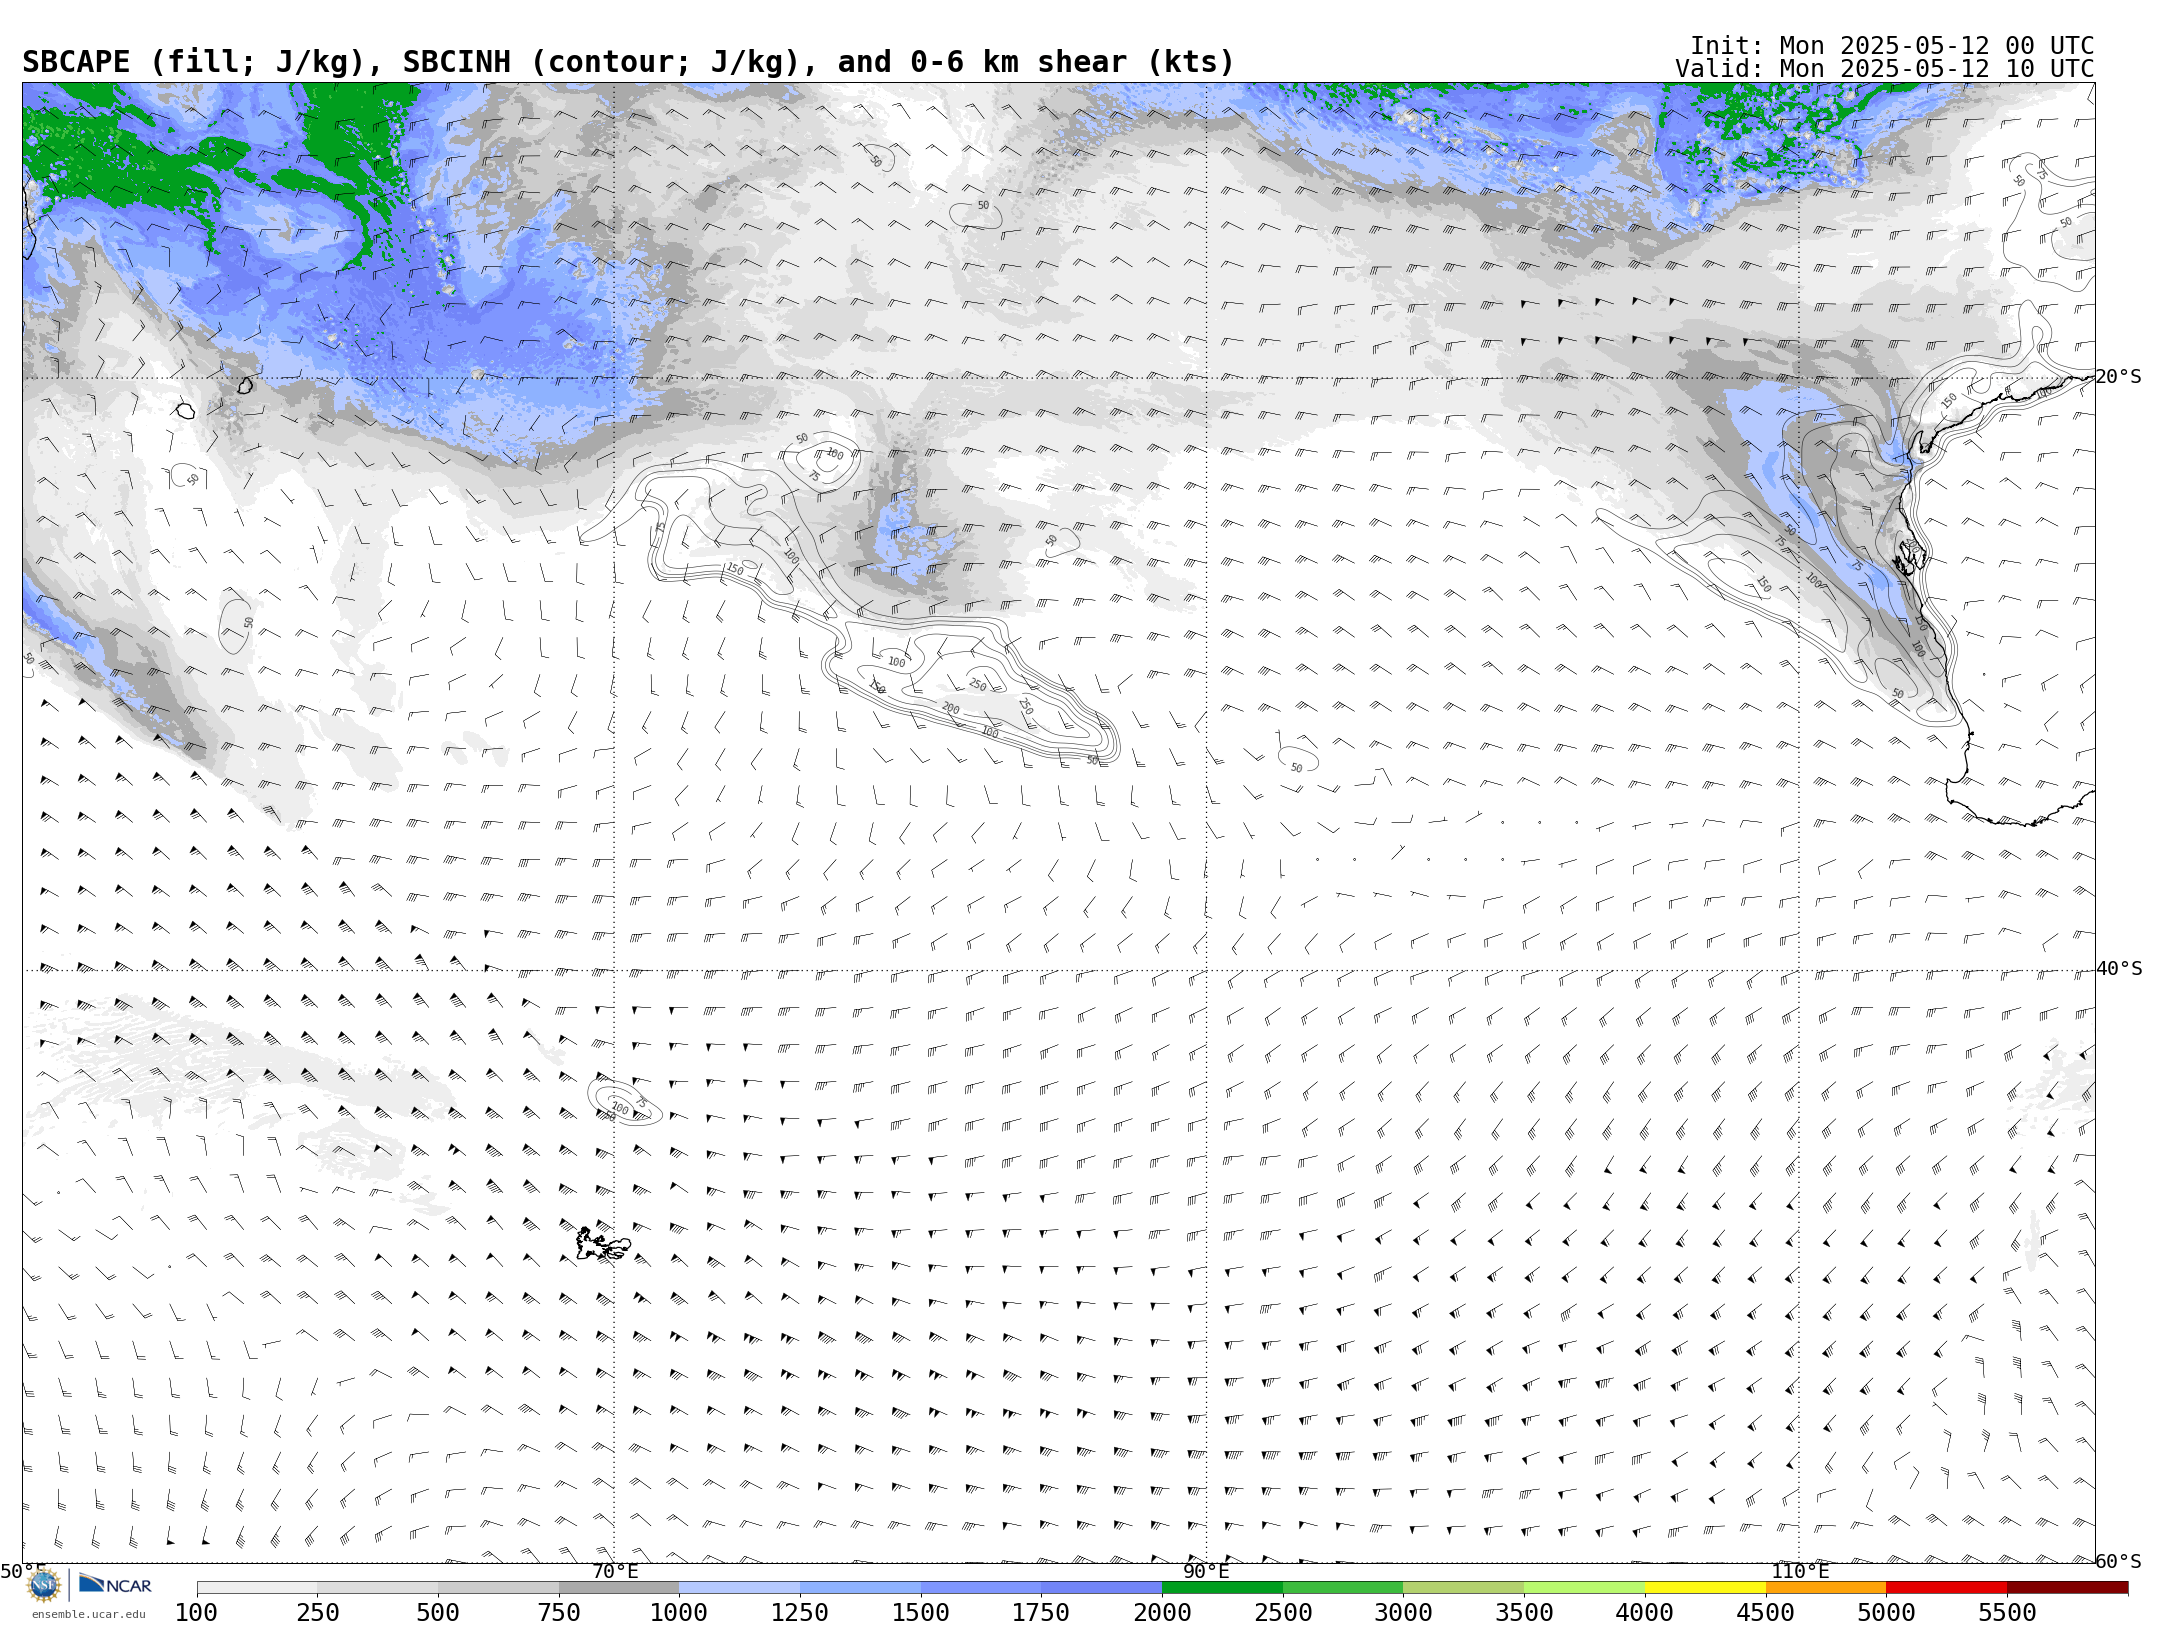Screen dimensions: 2160x1626
Task: Click the 70°E longitude label
Action: click(615, 1571)
